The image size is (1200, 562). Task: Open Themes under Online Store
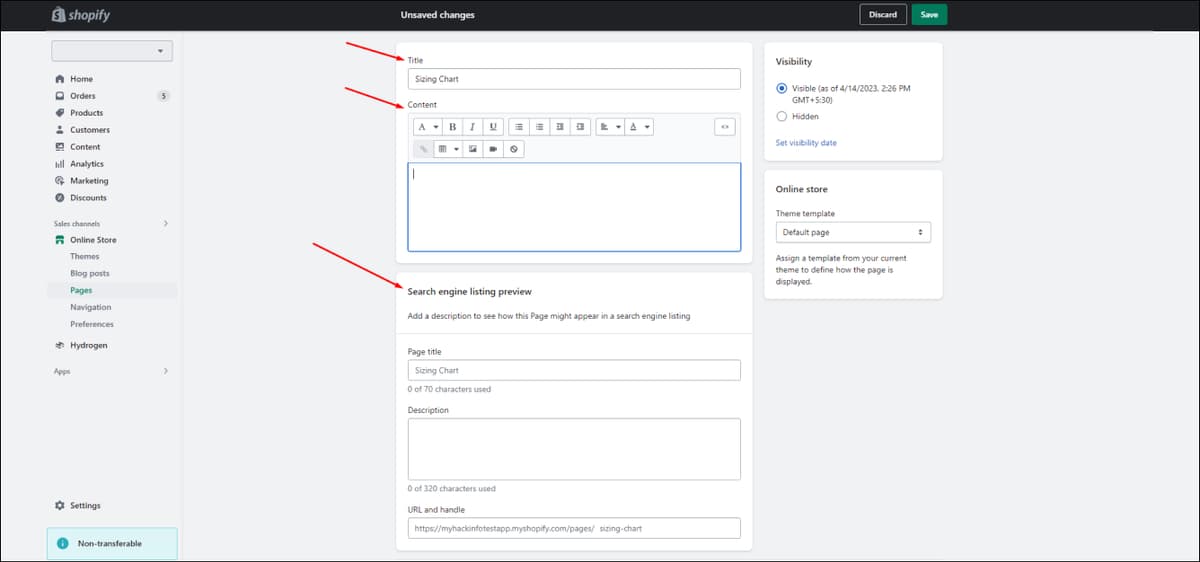[x=85, y=257]
